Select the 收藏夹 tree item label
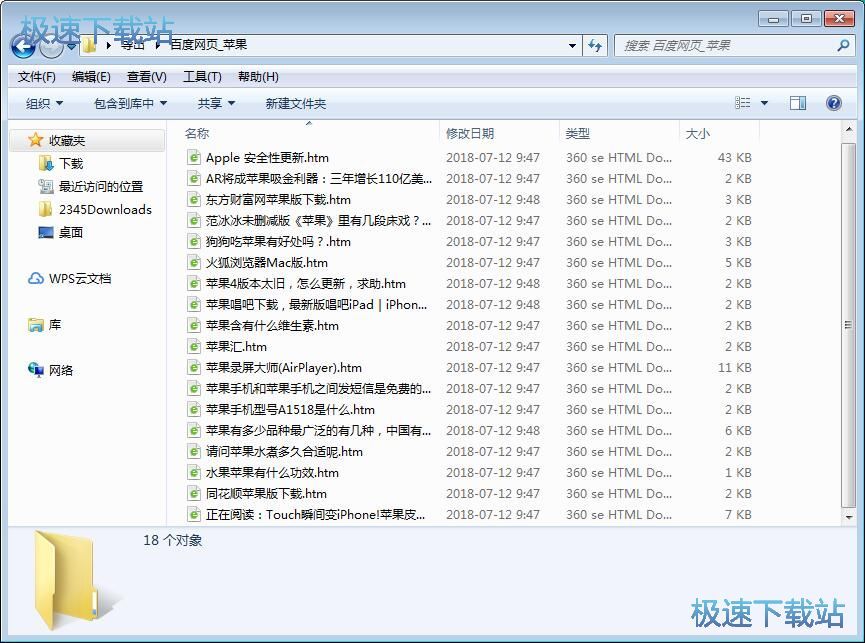 pyautogui.click(x=67, y=141)
